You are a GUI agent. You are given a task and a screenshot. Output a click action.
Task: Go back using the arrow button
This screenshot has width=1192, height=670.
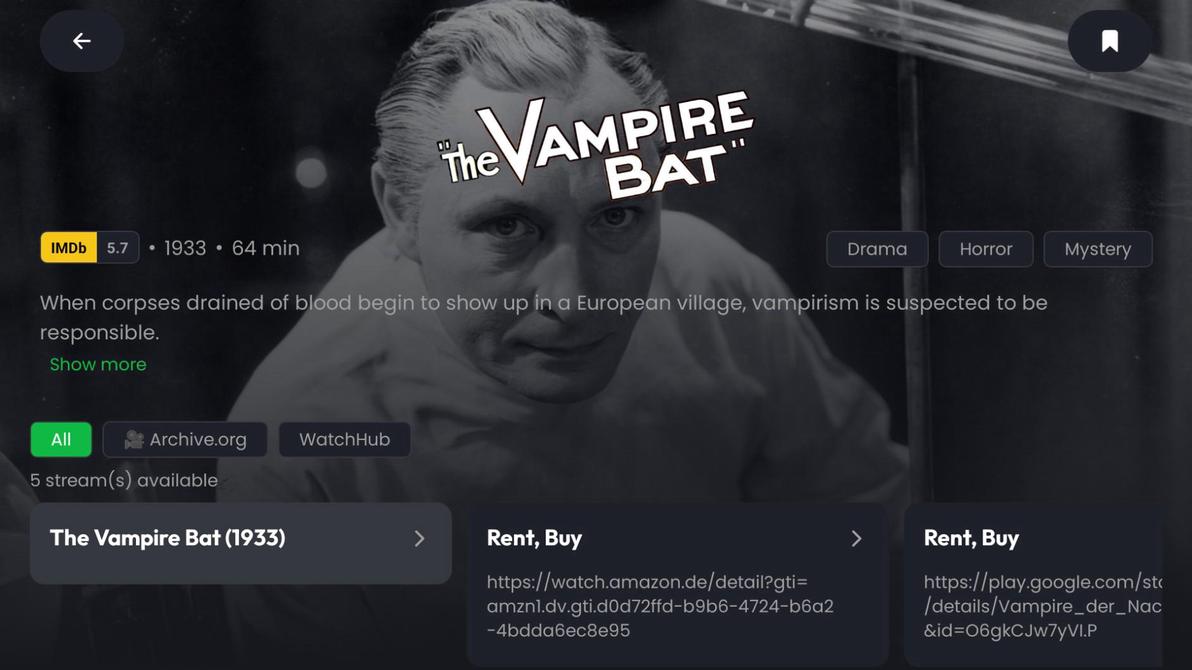point(81,41)
